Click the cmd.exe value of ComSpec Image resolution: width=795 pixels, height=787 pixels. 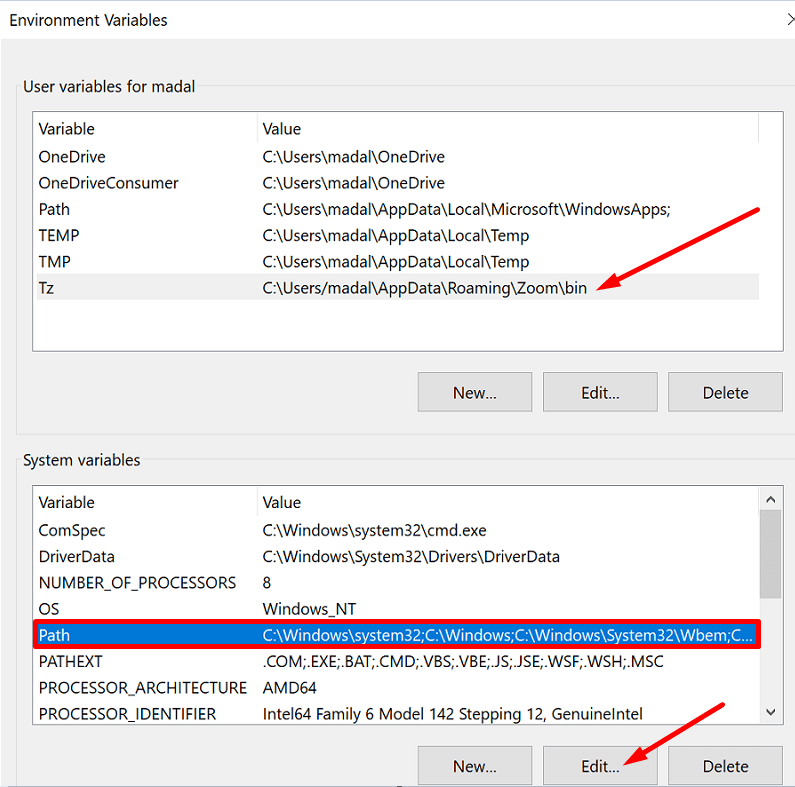point(374,530)
